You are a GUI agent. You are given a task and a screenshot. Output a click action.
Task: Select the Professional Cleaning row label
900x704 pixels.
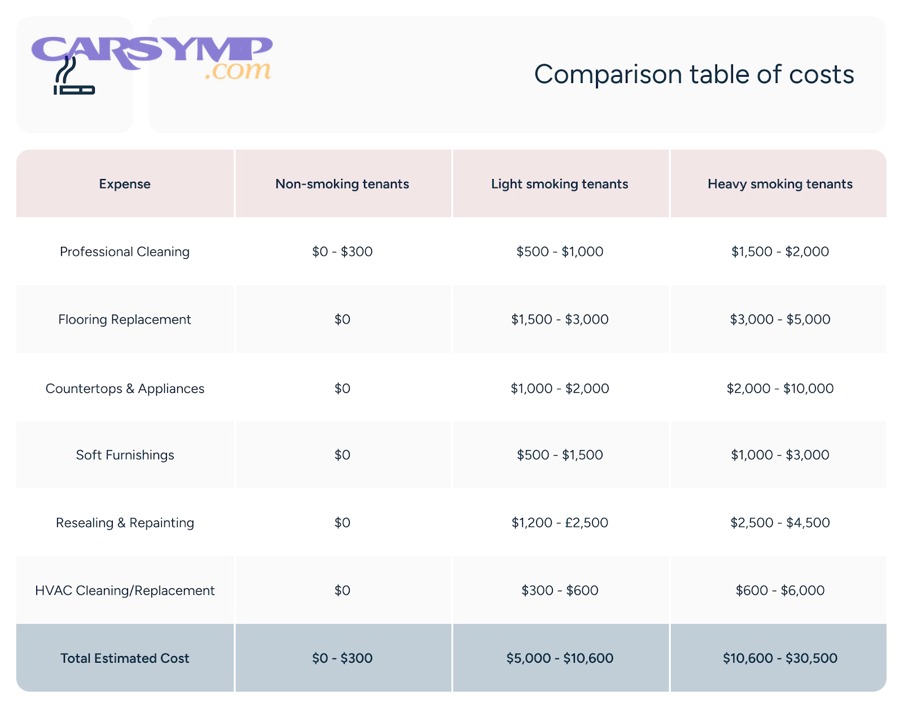pos(125,252)
